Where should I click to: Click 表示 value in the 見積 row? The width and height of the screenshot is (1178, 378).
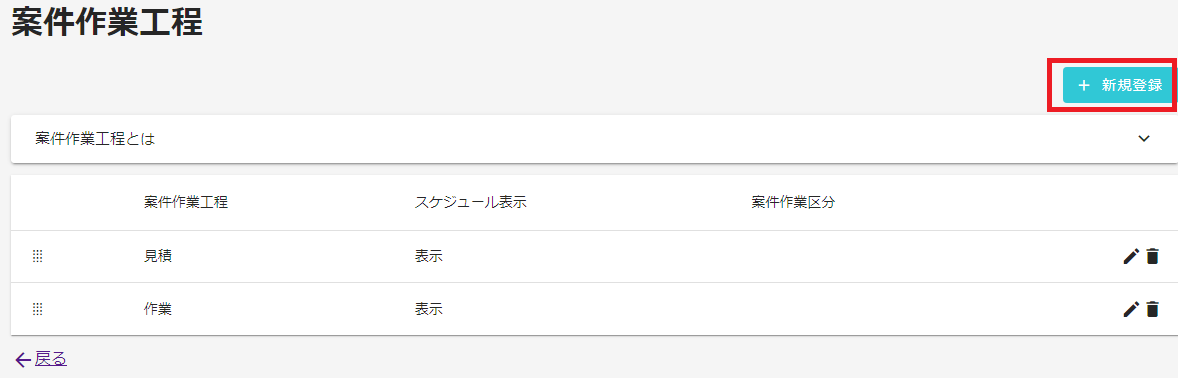tap(428, 256)
